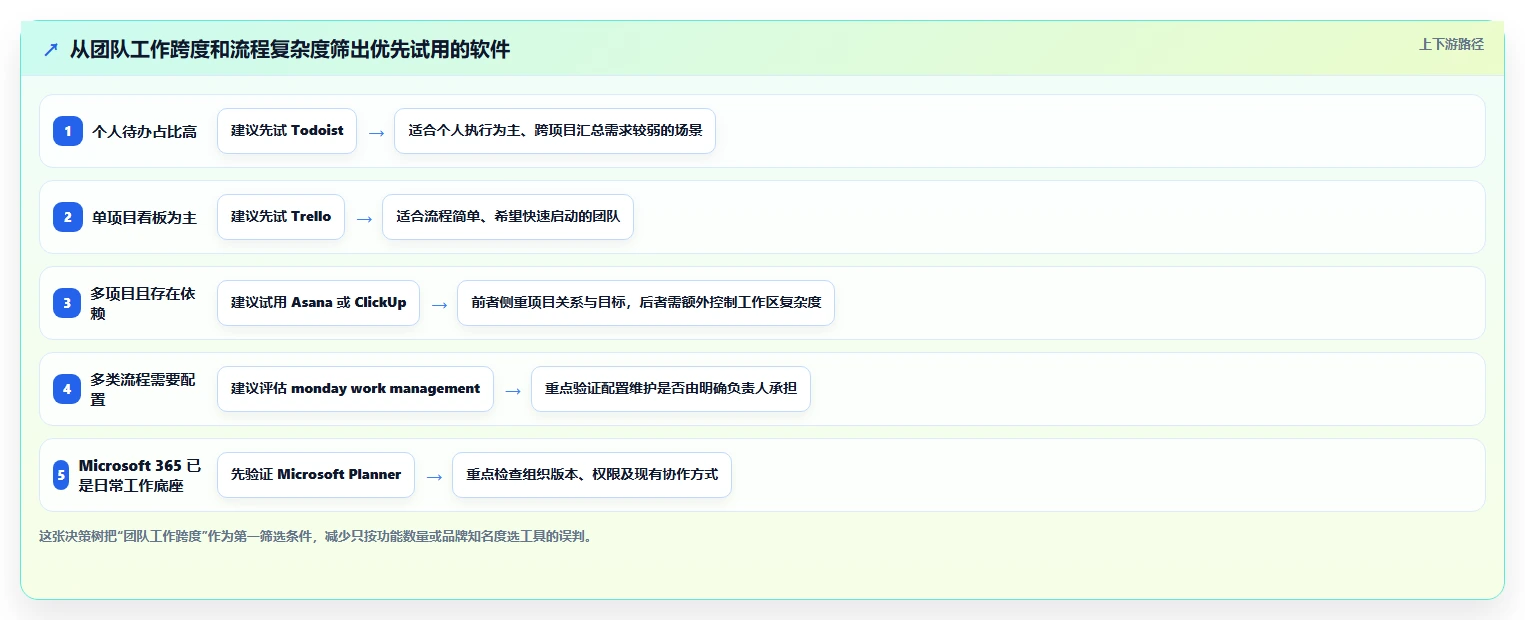
Task: Click the arrow after Microsoft Planner
Action: point(434,476)
